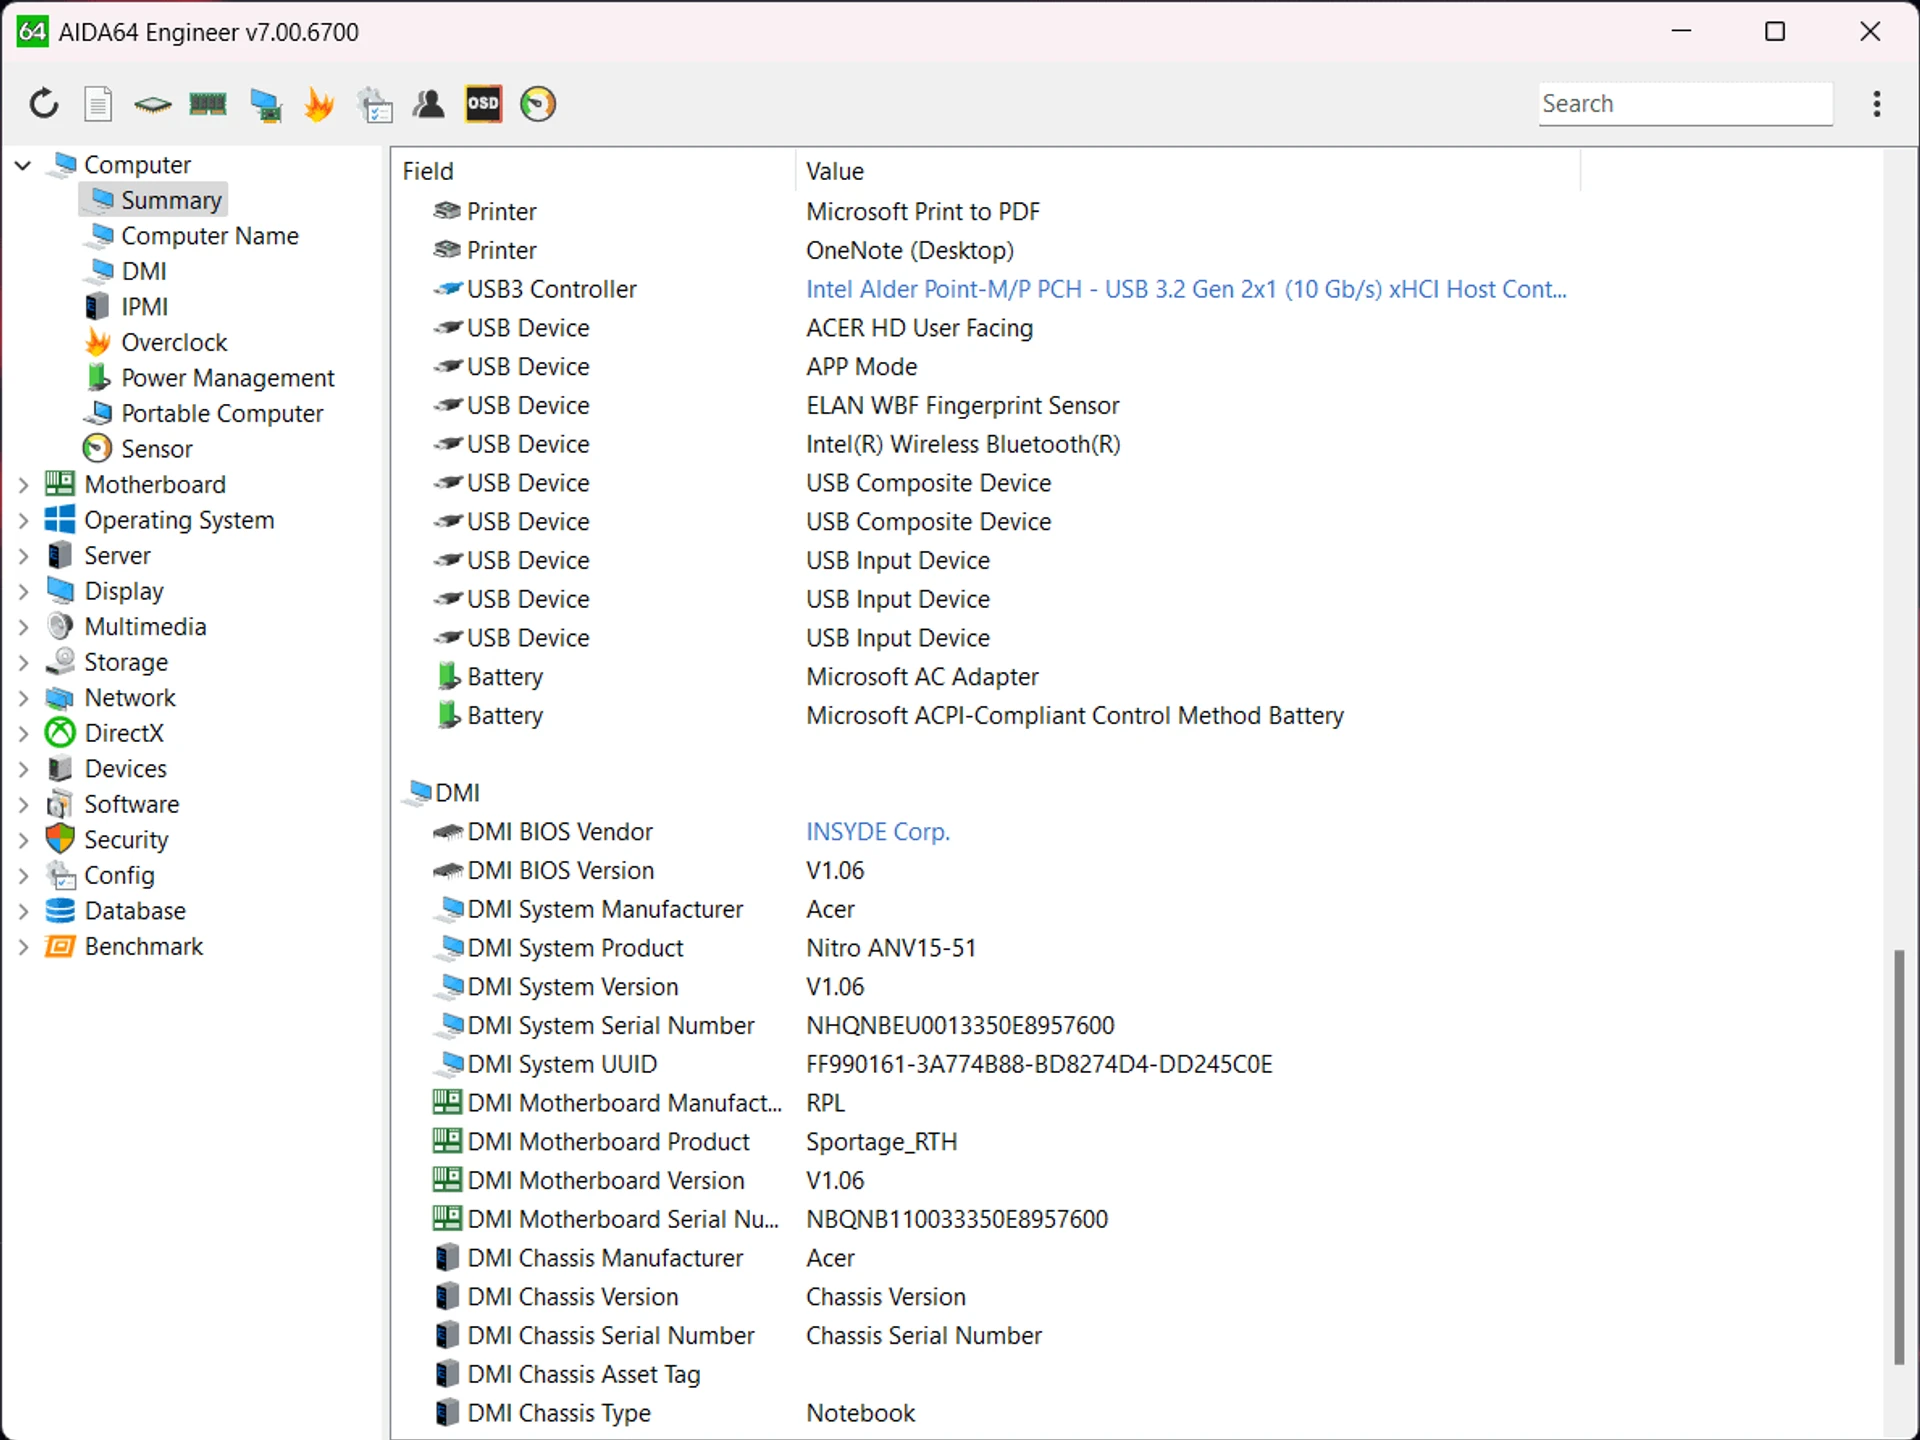Open the preferences checklist toolbar icon

[375, 105]
